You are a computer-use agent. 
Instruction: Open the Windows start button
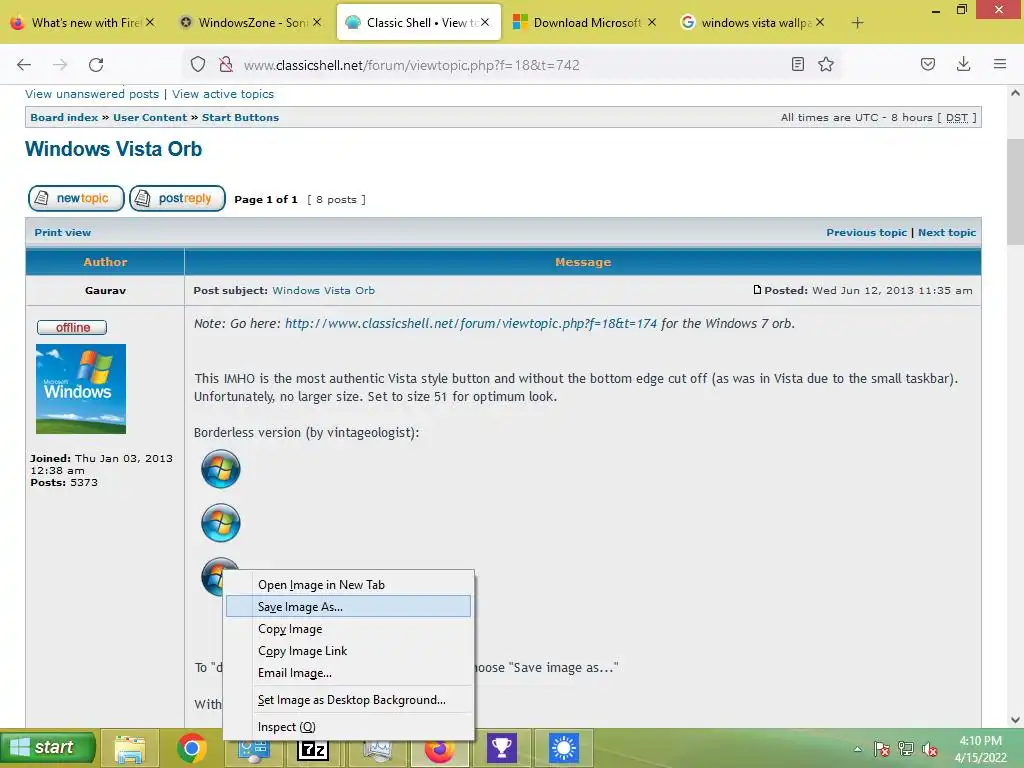(x=48, y=748)
